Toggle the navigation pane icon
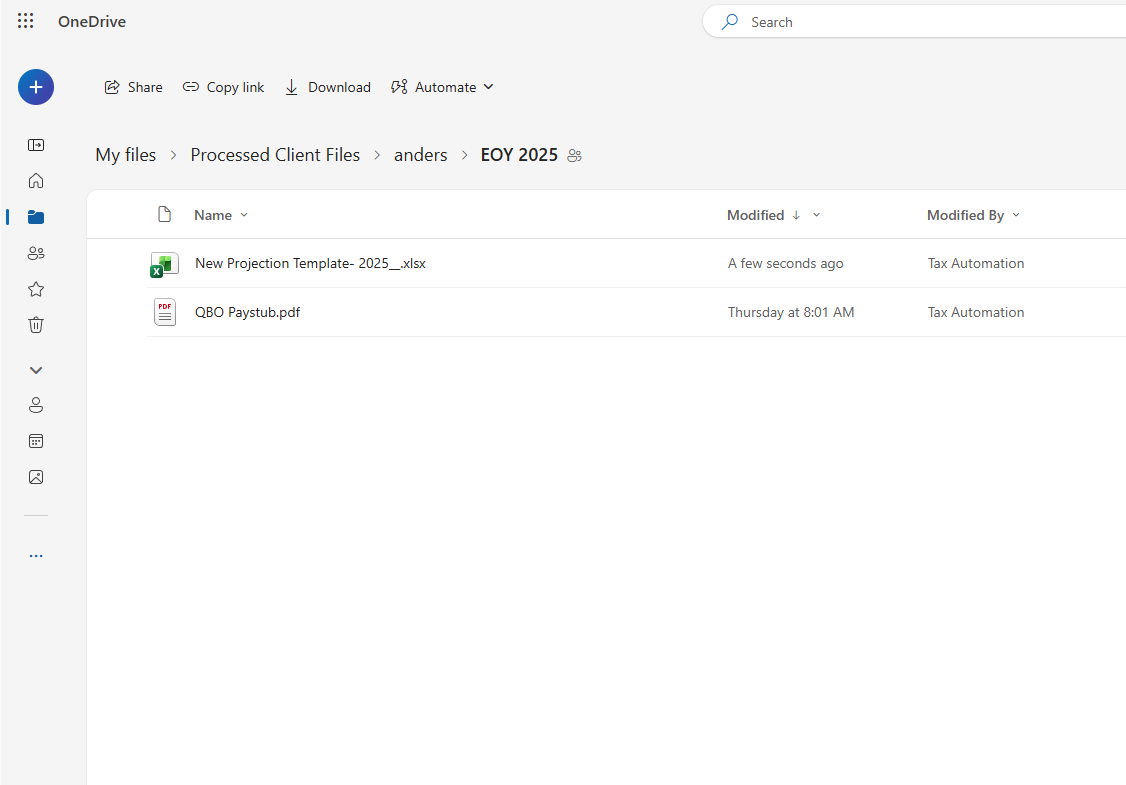1126x785 pixels. tap(36, 145)
